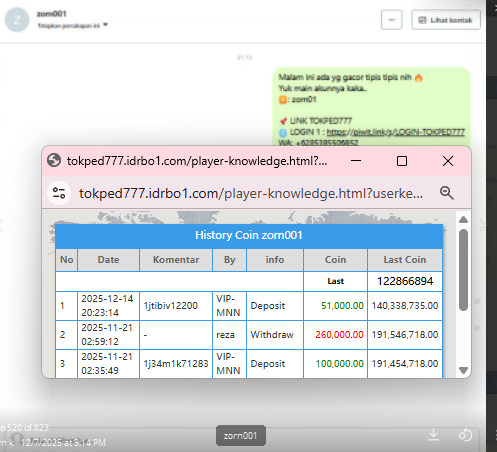The width and height of the screenshot is (497, 452).
Task: Click date 2025-11-21 02:59:12
Action: [x=107, y=334]
